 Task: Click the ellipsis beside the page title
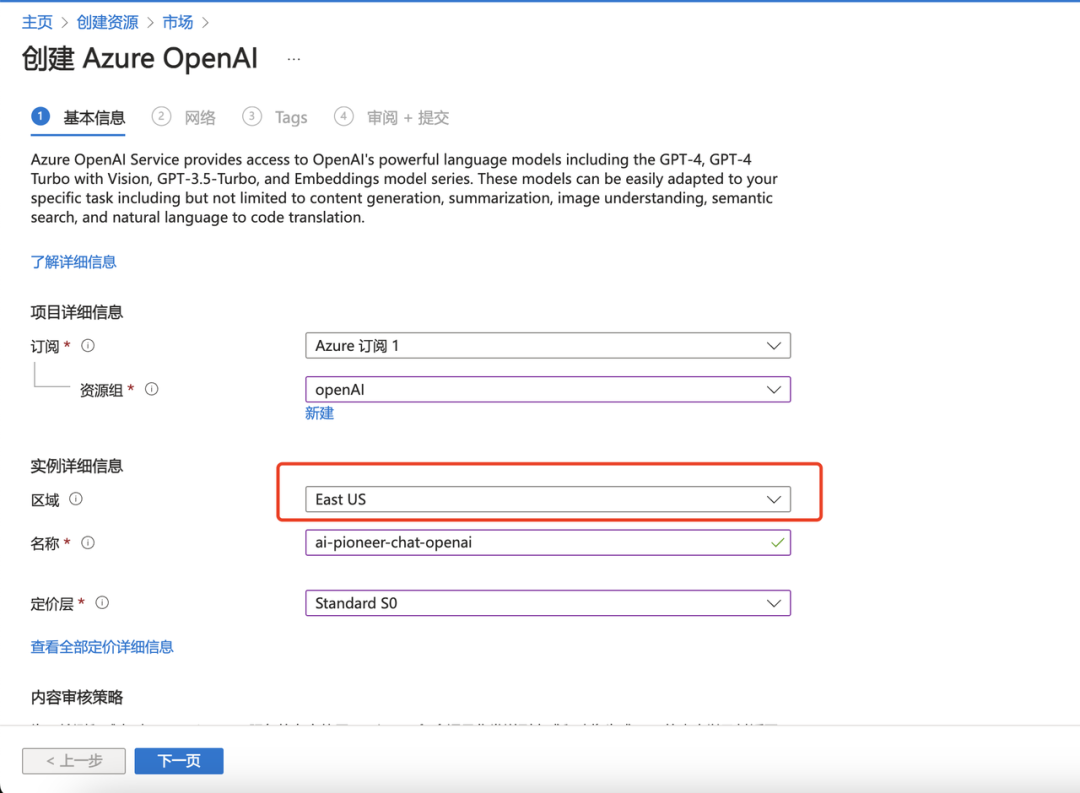pos(293,59)
